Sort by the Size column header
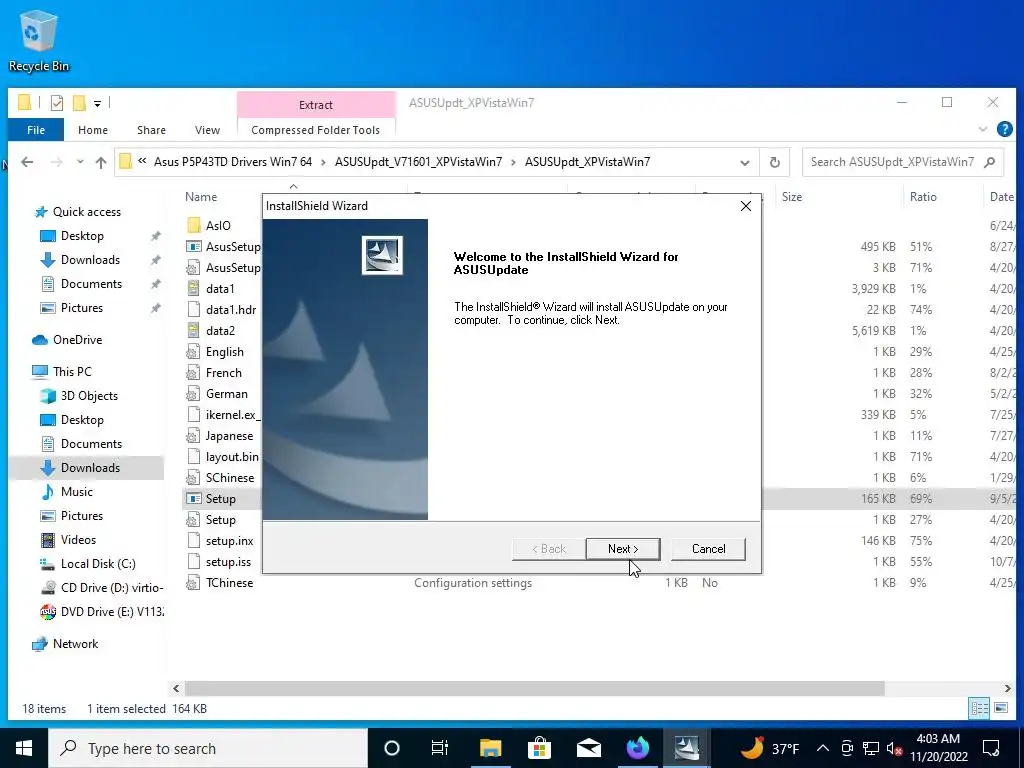Image resolution: width=1024 pixels, height=768 pixels. pyautogui.click(x=792, y=197)
